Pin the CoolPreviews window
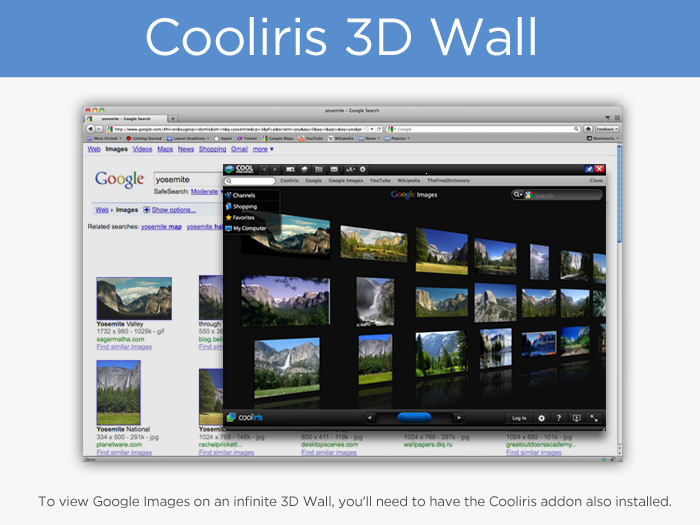 coord(589,169)
